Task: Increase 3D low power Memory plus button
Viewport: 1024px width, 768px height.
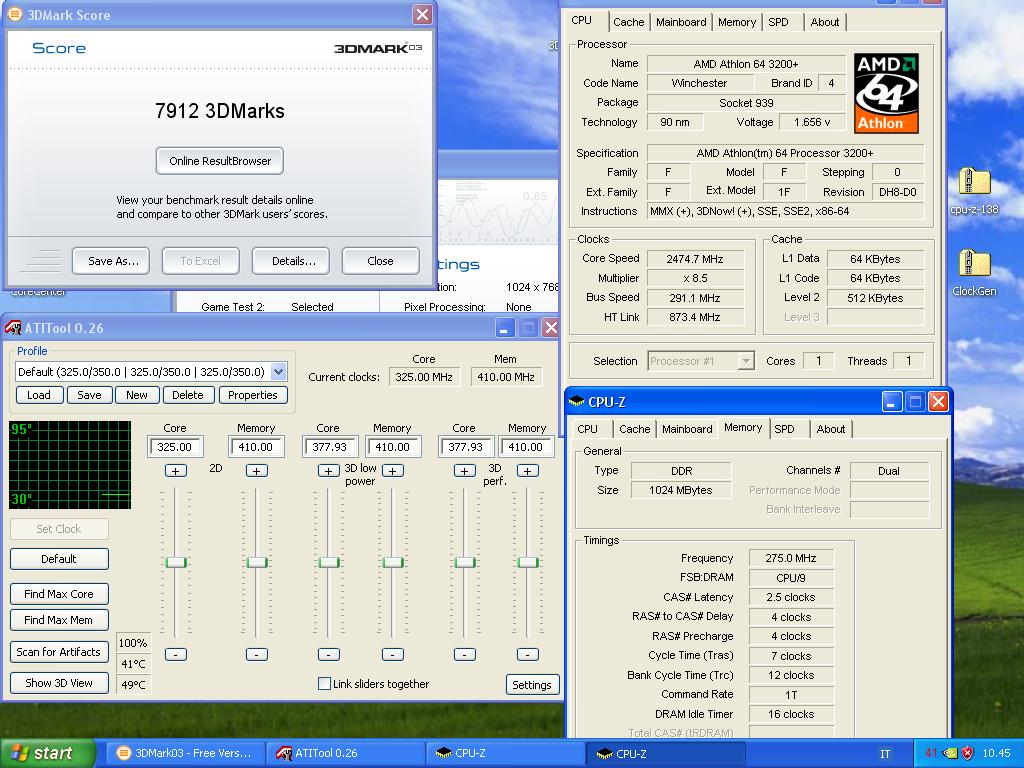Action: [392, 471]
